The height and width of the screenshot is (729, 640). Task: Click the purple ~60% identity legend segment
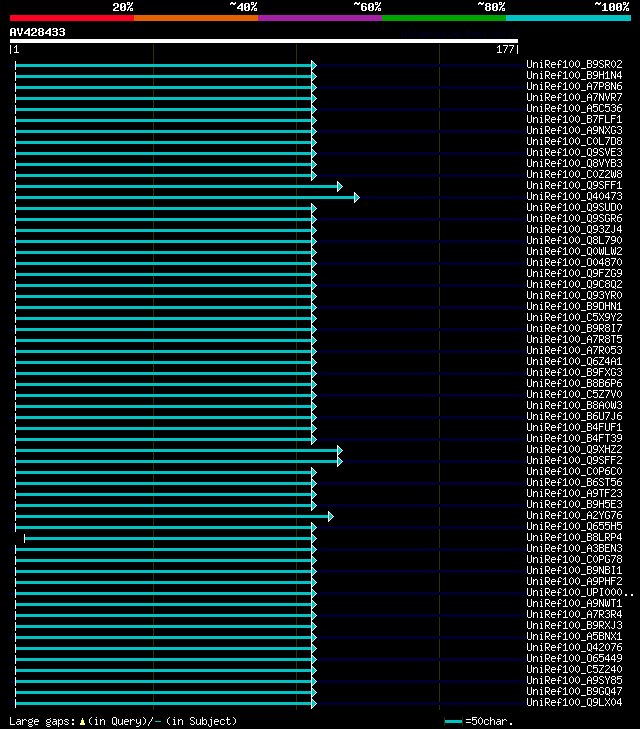point(320,18)
